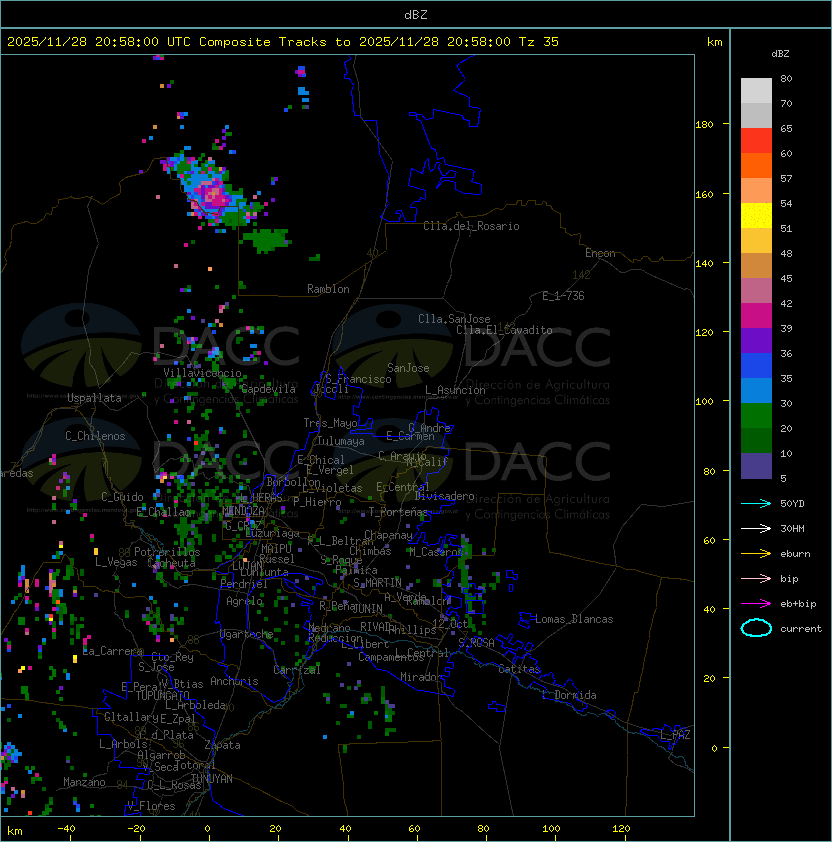Viewport: 832px width, 842px height.
Task: Click the 'Anchoris' map label
Action: pos(234,681)
